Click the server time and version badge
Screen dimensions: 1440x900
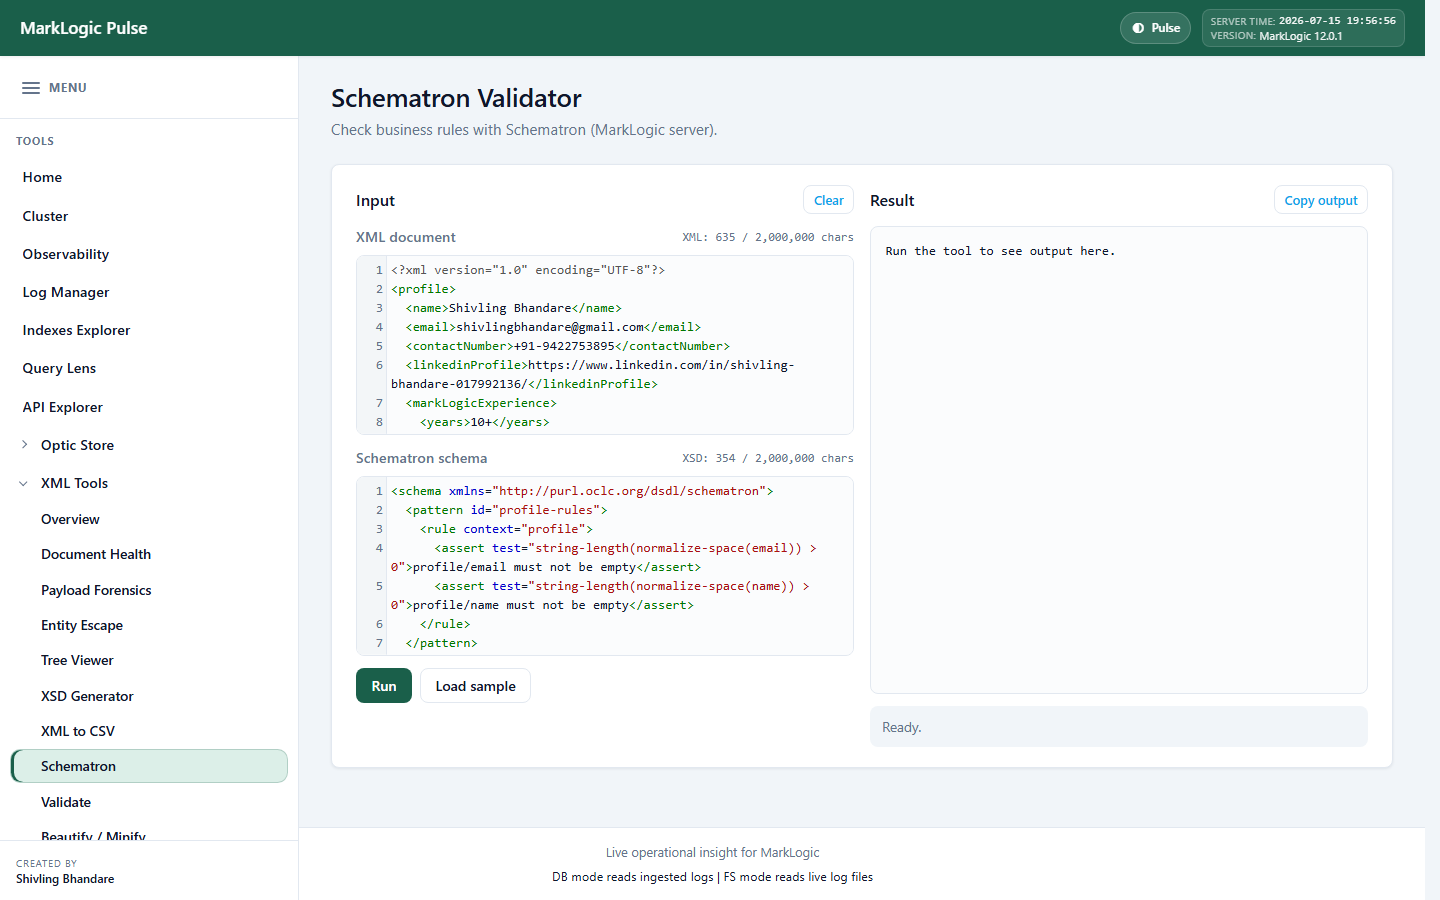coord(1303,28)
